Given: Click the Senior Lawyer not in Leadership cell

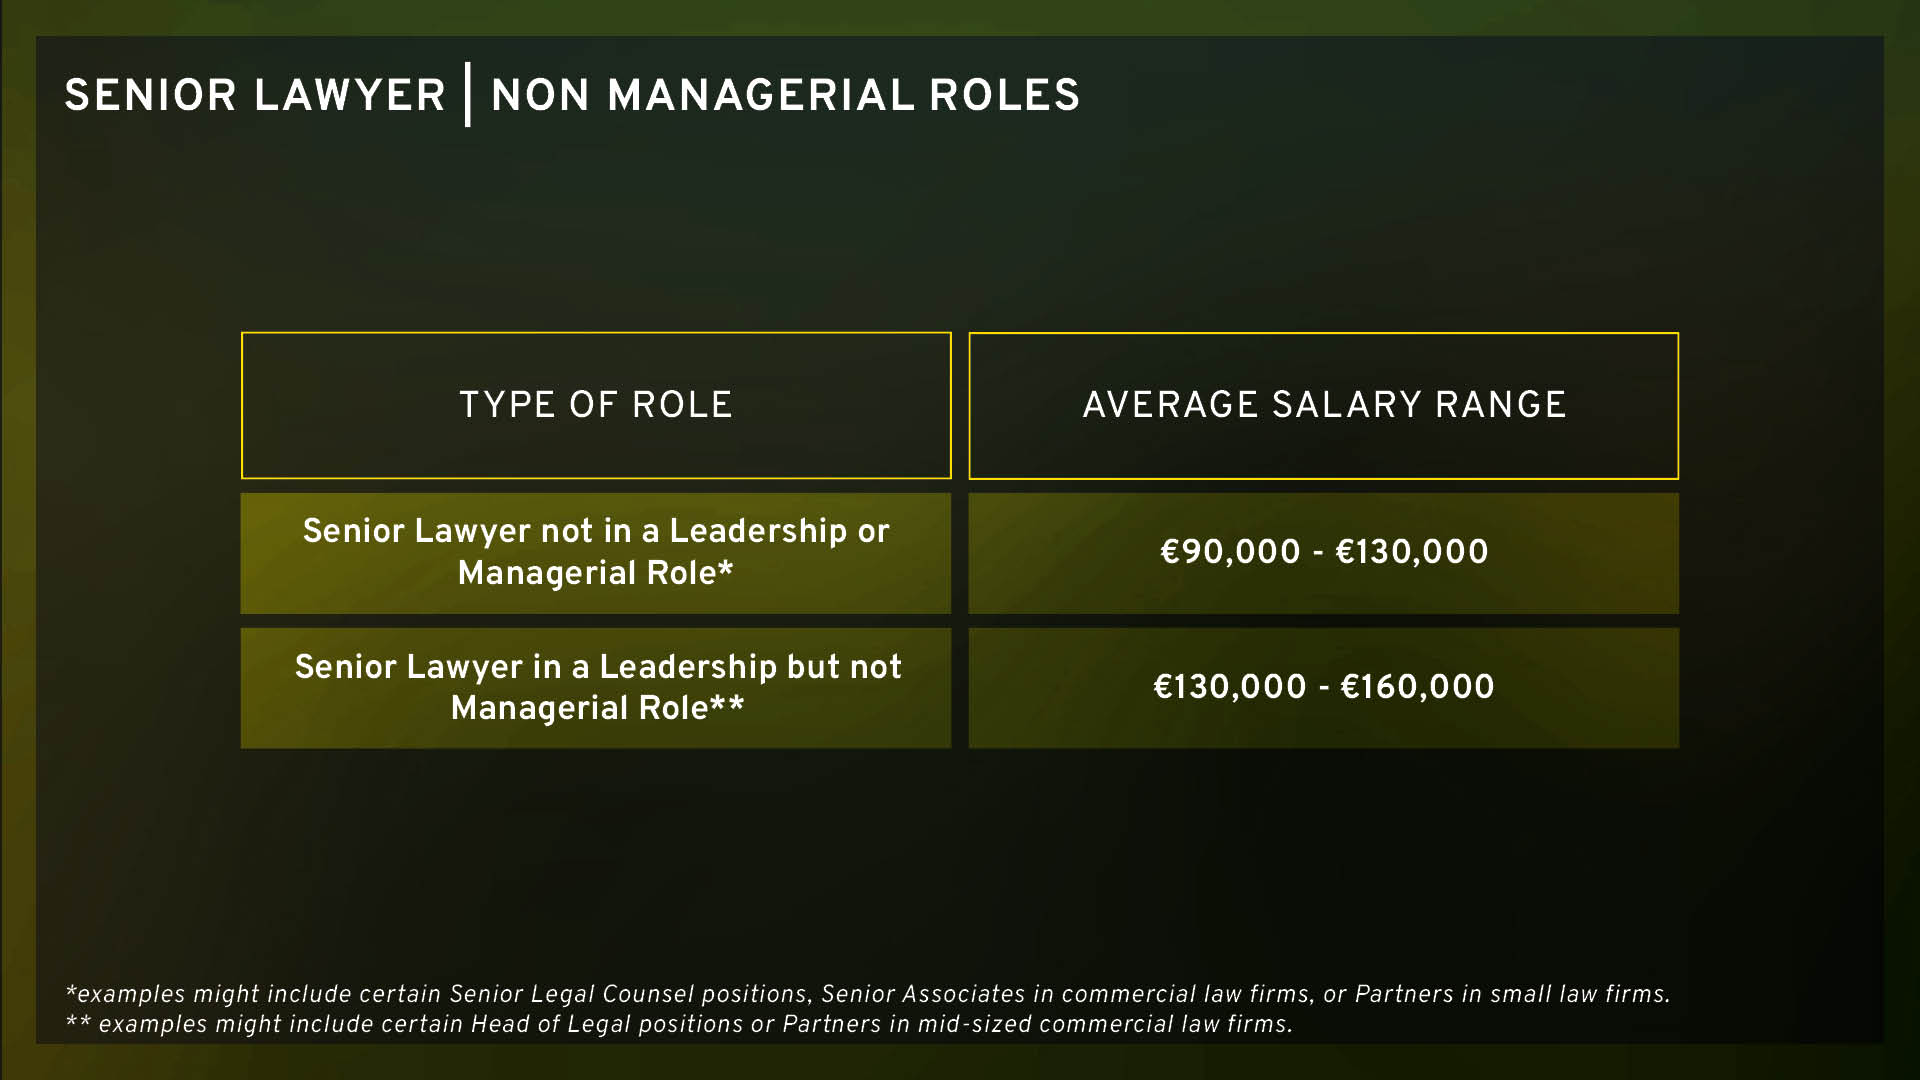Looking at the screenshot, I should tap(596, 553).
